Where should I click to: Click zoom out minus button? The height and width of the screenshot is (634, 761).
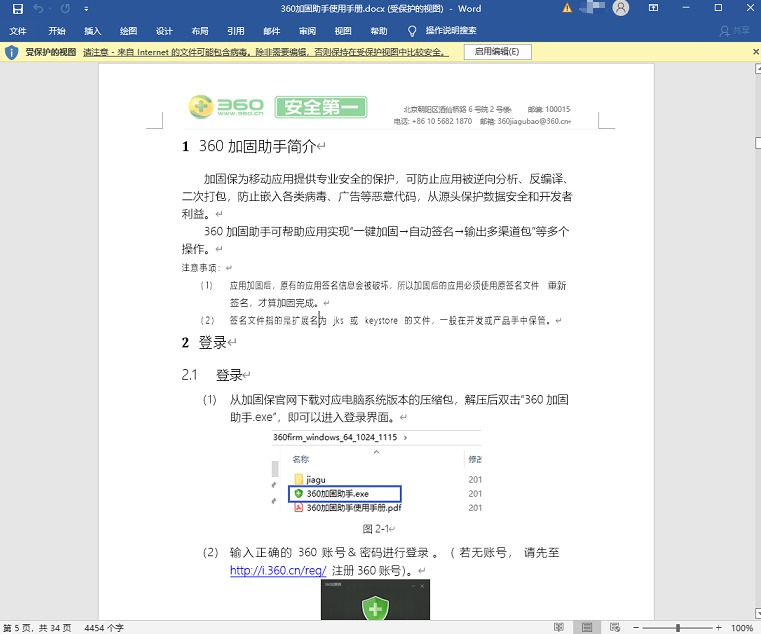[x=636, y=628]
